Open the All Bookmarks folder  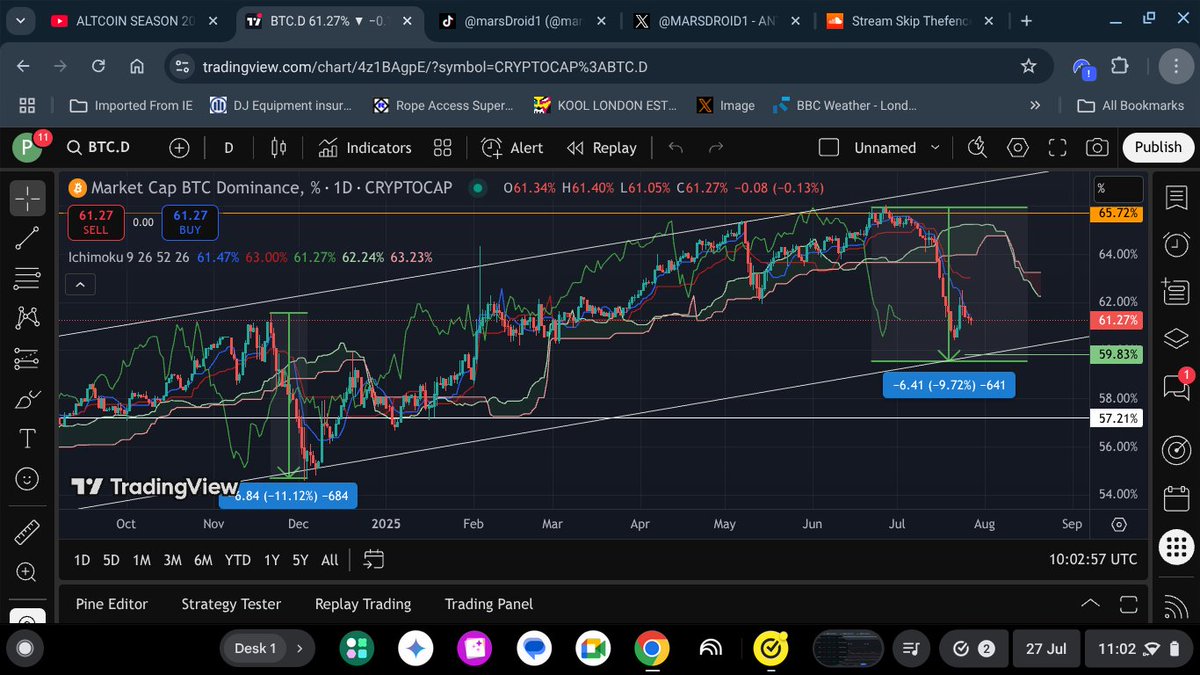tap(1130, 105)
